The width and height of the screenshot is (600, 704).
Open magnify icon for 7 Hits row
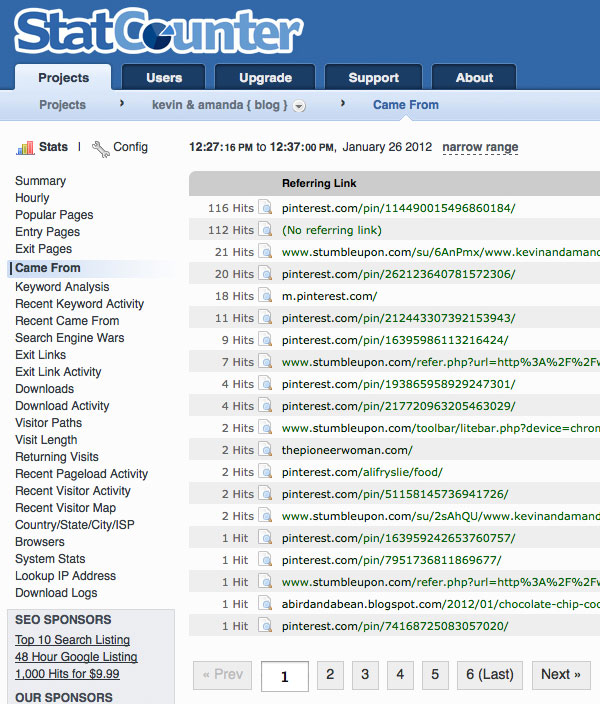click(265, 362)
